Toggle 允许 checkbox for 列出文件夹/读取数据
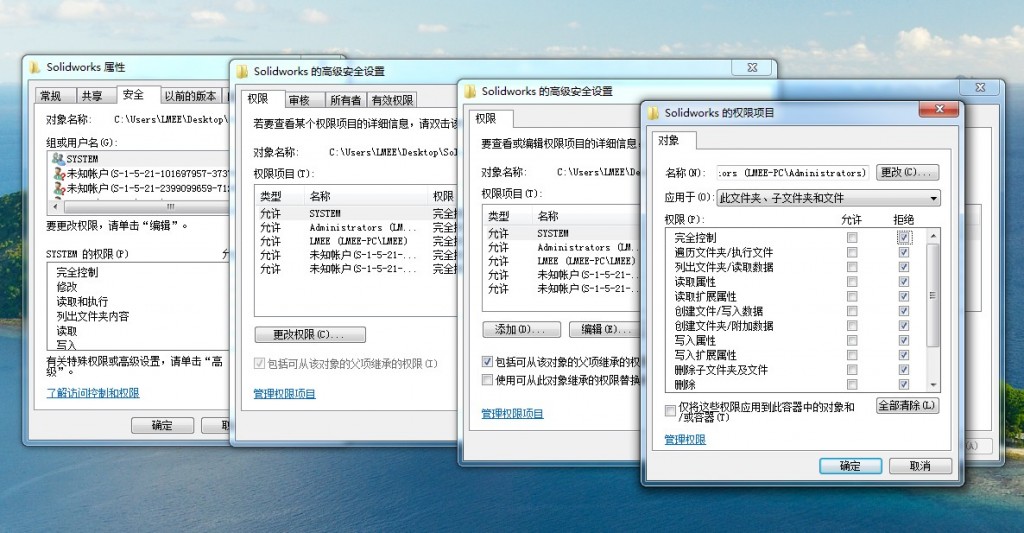Viewport: 1024px width, 533px height. pos(852,267)
